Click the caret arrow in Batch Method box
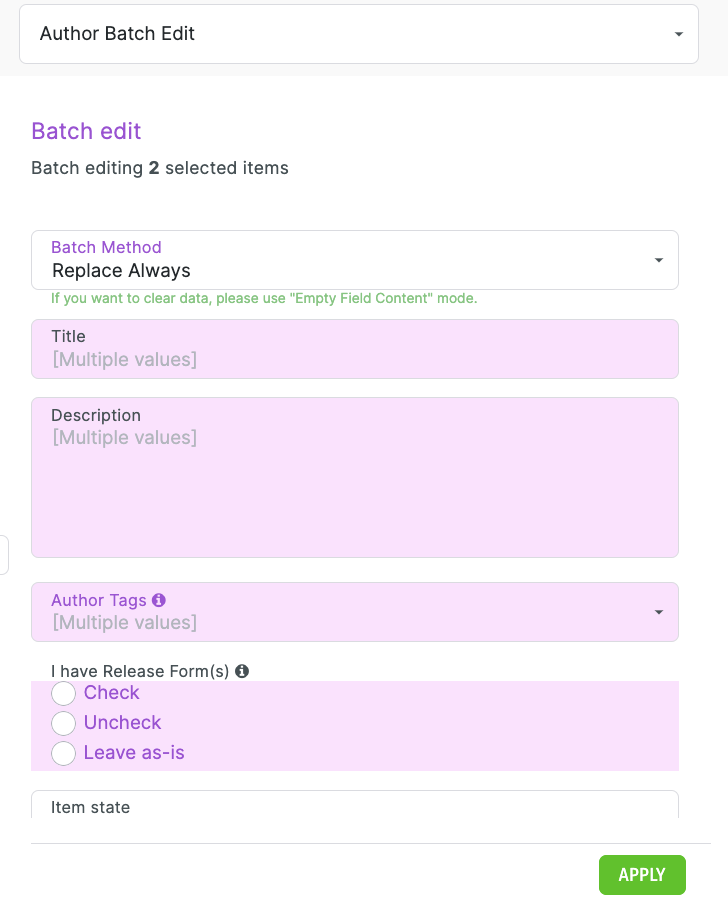The width and height of the screenshot is (728, 911). click(659, 260)
